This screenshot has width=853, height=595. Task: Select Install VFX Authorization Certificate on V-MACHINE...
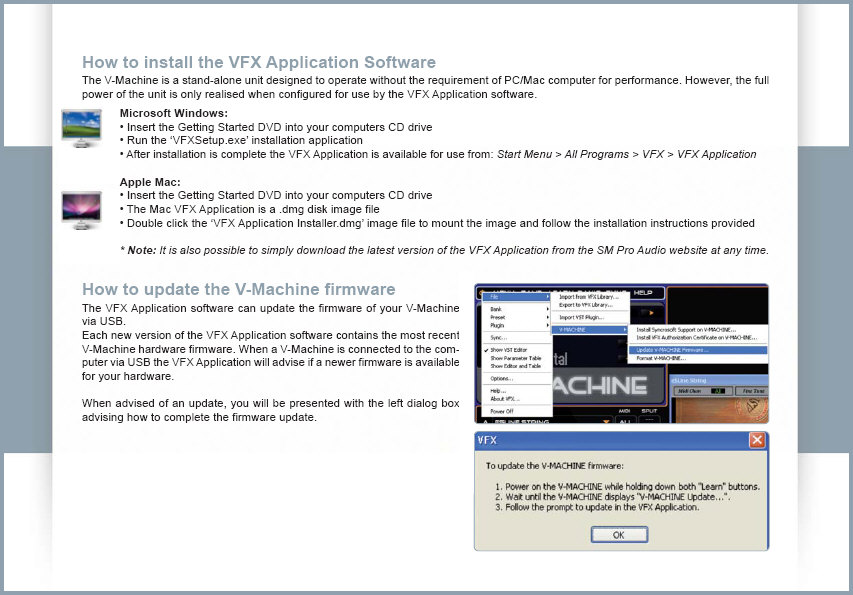tap(698, 338)
